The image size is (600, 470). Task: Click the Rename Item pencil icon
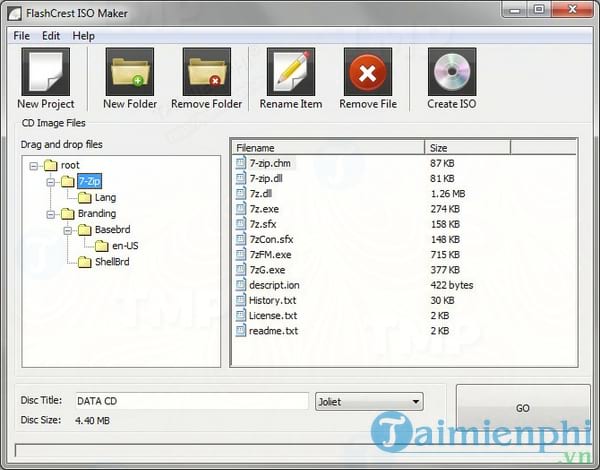(x=291, y=72)
